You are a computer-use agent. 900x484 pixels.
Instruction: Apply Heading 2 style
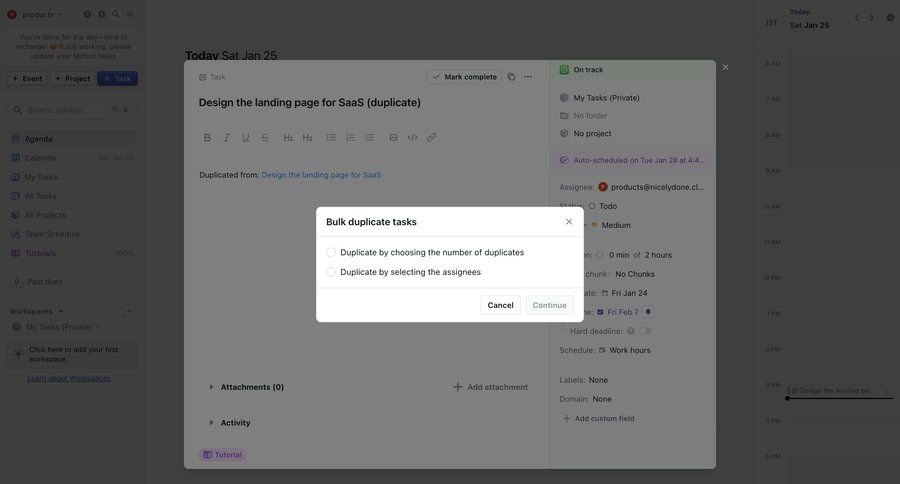pos(307,137)
